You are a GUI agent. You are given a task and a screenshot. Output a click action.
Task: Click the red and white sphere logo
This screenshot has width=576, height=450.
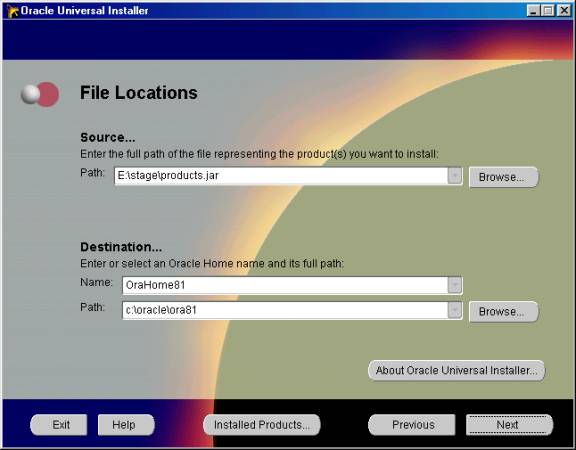[x=40, y=94]
